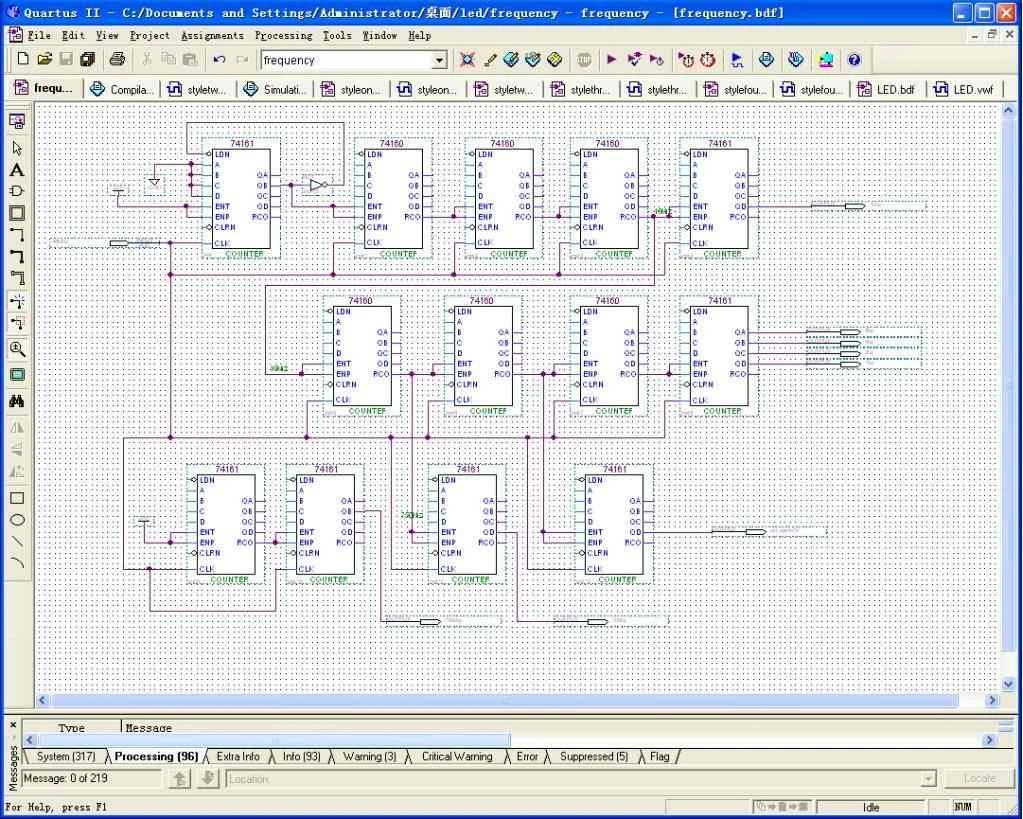Click the Stop Processing toolbar icon
Image resolution: width=1023 pixels, height=819 pixels.
point(584,60)
